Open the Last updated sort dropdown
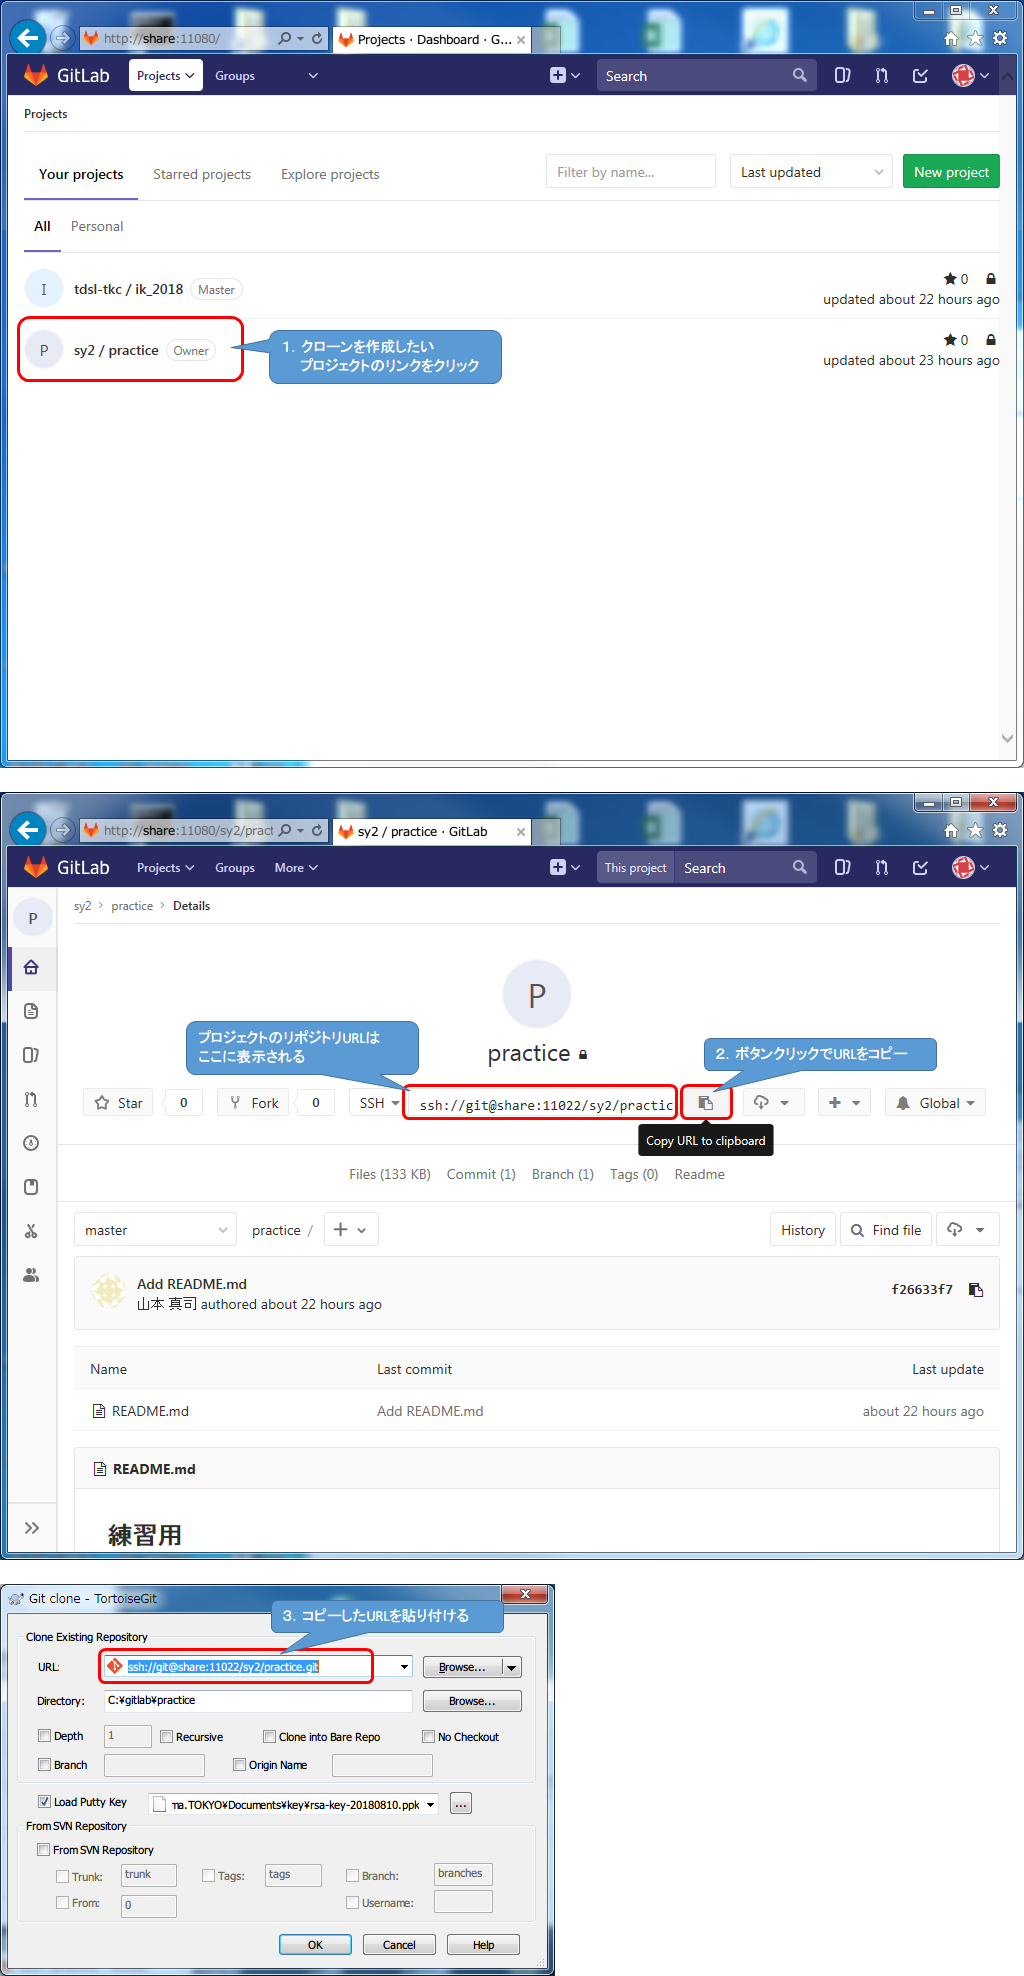This screenshot has height=1976, width=1024. (810, 172)
